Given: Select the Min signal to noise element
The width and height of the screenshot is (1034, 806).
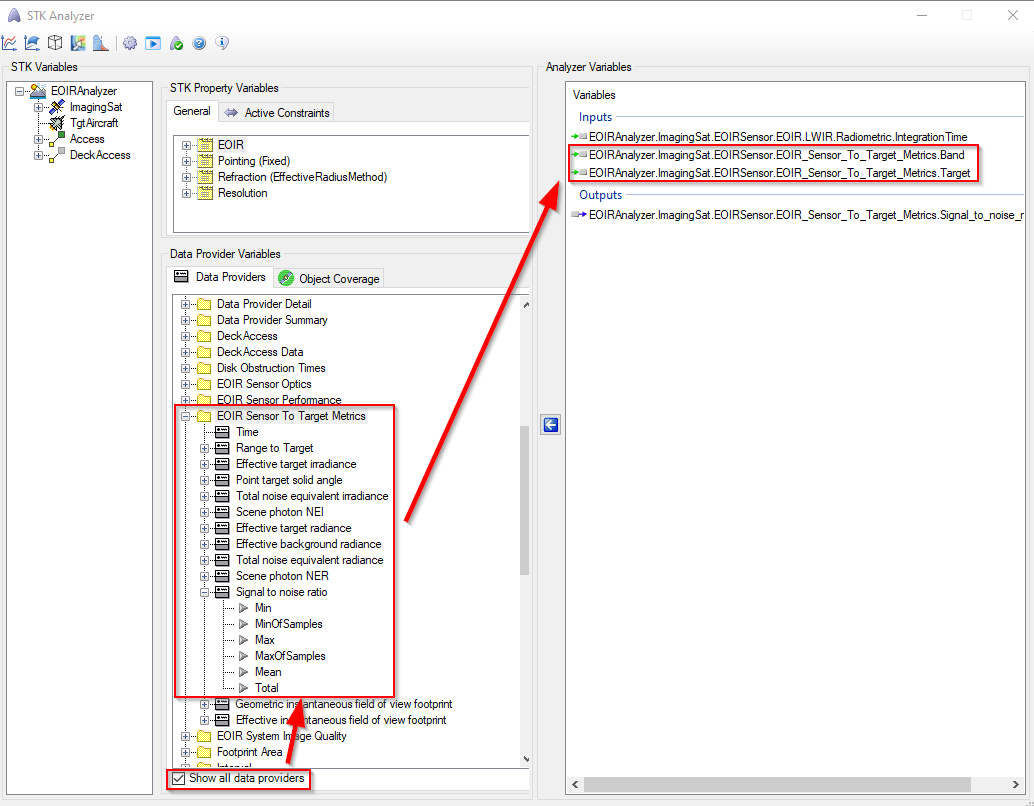Looking at the screenshot, I should tap(263, 608).
